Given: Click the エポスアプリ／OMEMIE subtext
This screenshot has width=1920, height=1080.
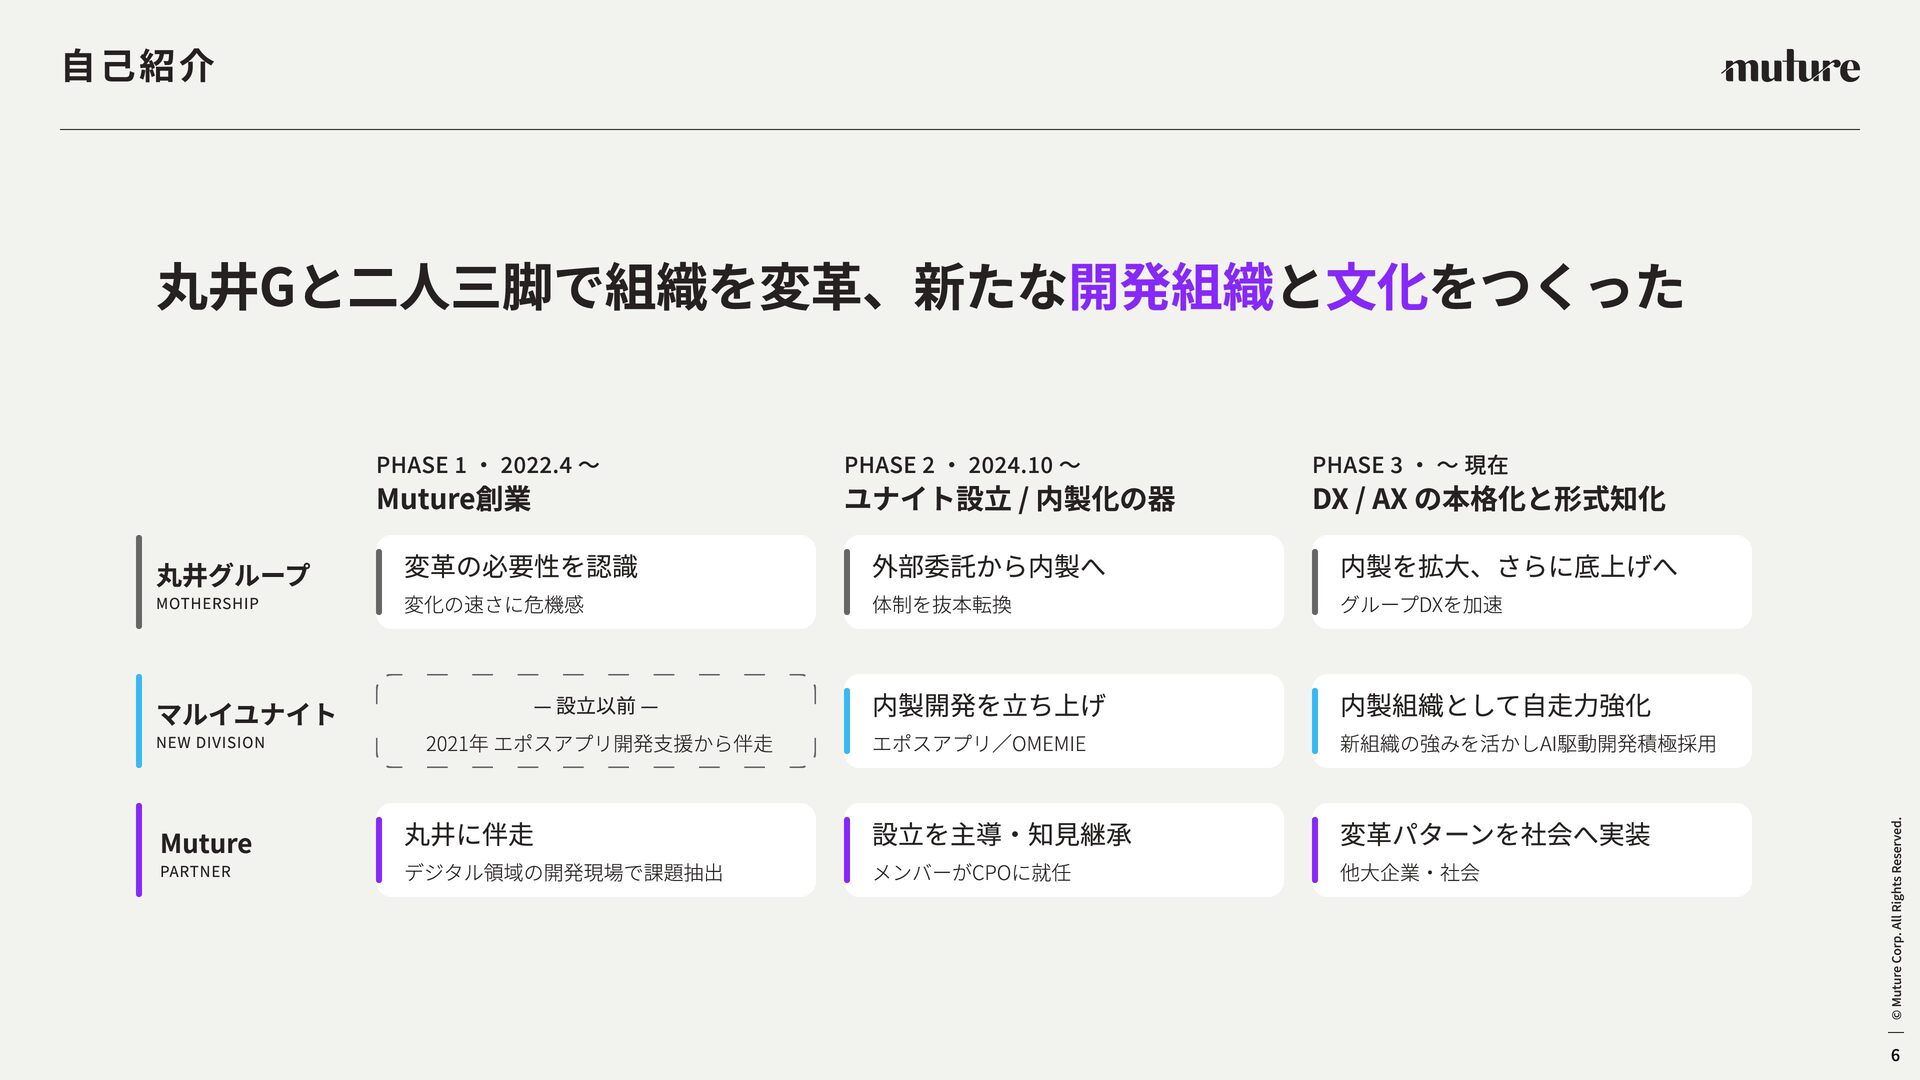Looking at the screenshot, I should point(979,744).
